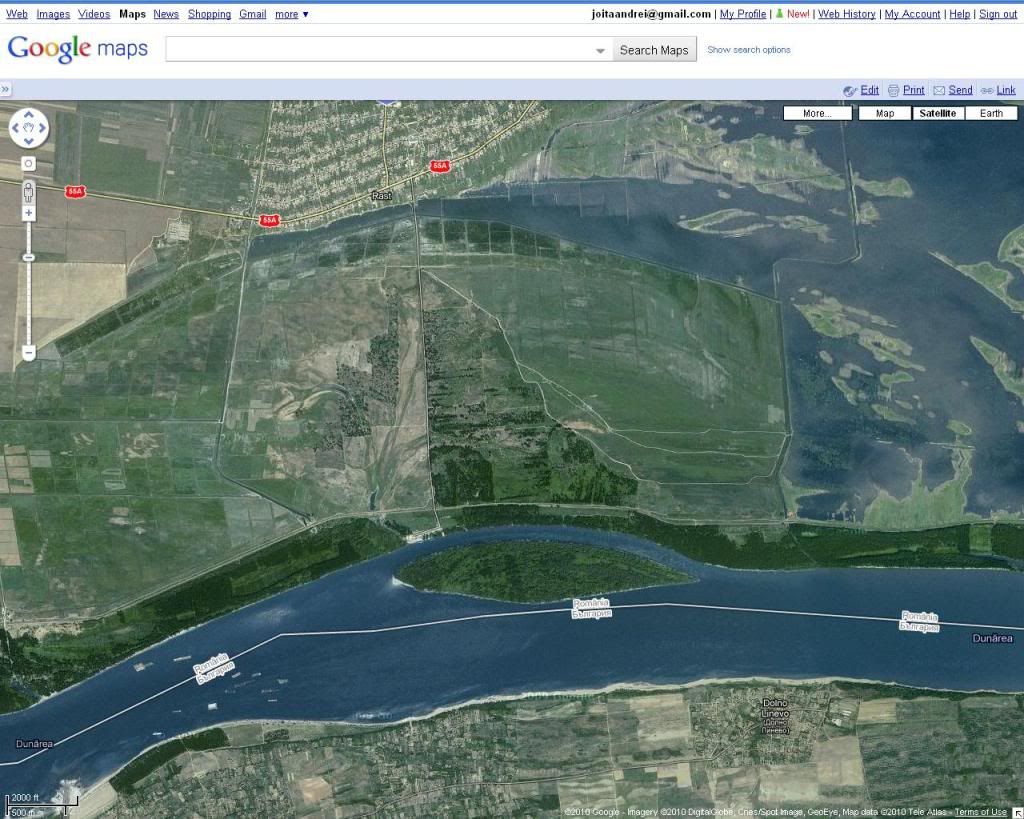The image size is (1024, 819).
Task: Click the zoom slider handle
Action: (29, 257)
